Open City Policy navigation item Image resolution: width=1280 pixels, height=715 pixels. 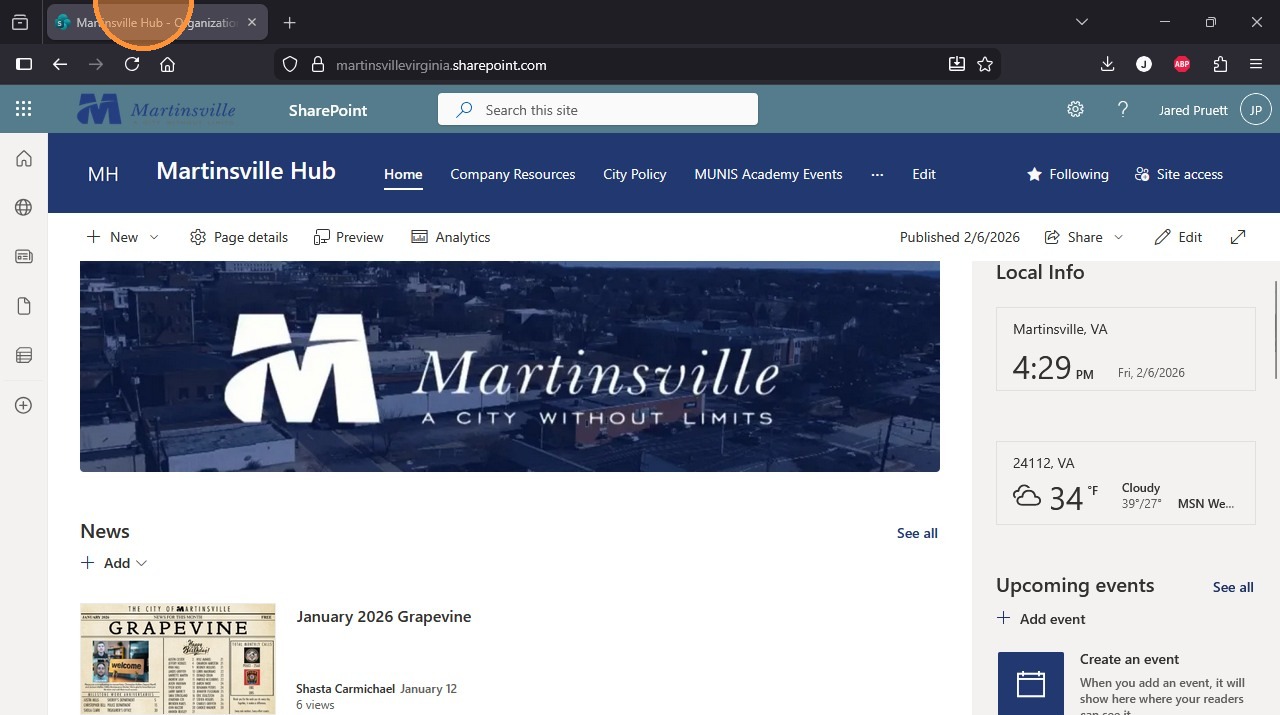pyautogui.click(x=635, y=174)
